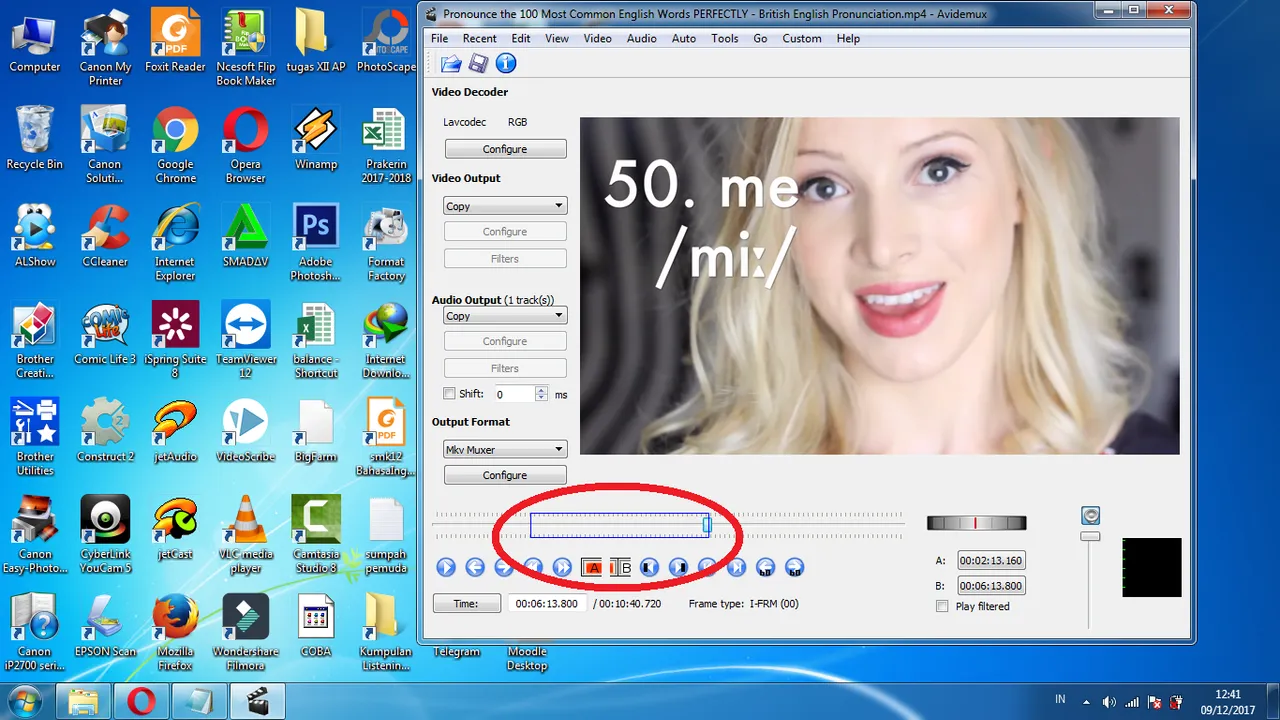This screenshot has height=720, width=1280.
Task: Seek backward 60 seconds
Action: tap(765, 567)
